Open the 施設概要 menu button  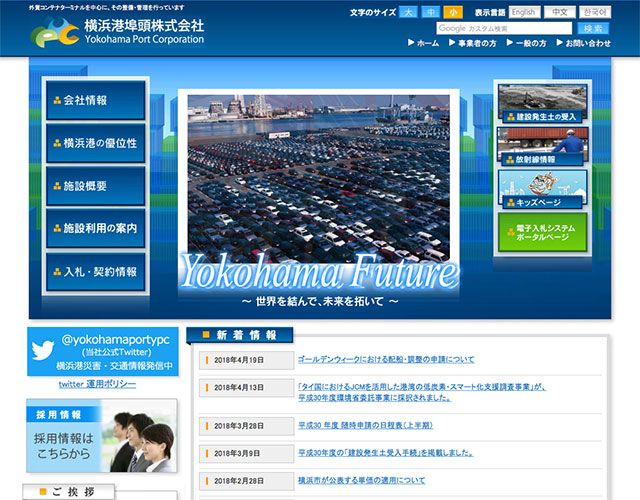[x=96, y=186]
